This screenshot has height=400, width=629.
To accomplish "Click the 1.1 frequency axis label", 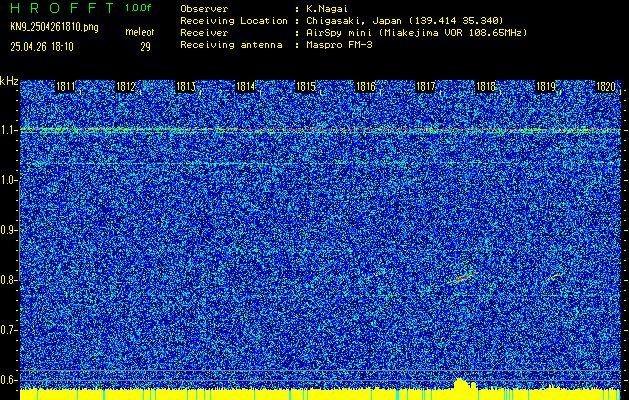I will pos(8,130).
